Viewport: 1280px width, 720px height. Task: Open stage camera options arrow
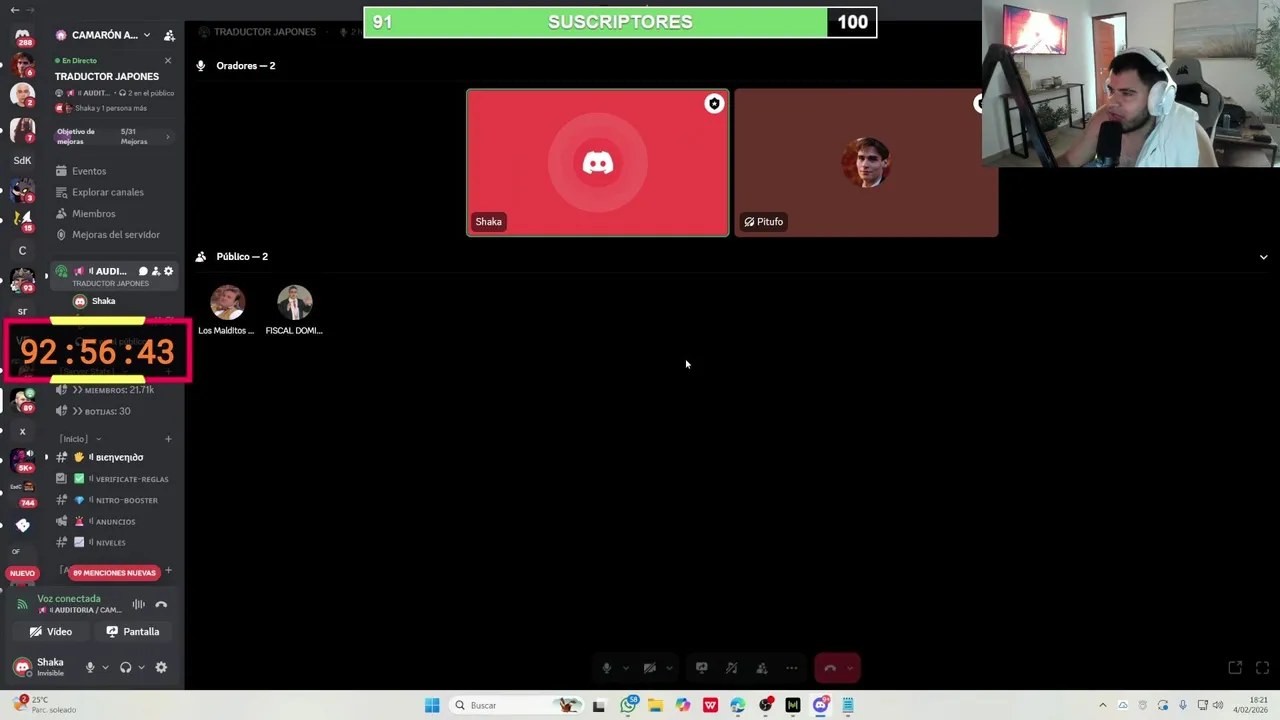tap(669, 668)
